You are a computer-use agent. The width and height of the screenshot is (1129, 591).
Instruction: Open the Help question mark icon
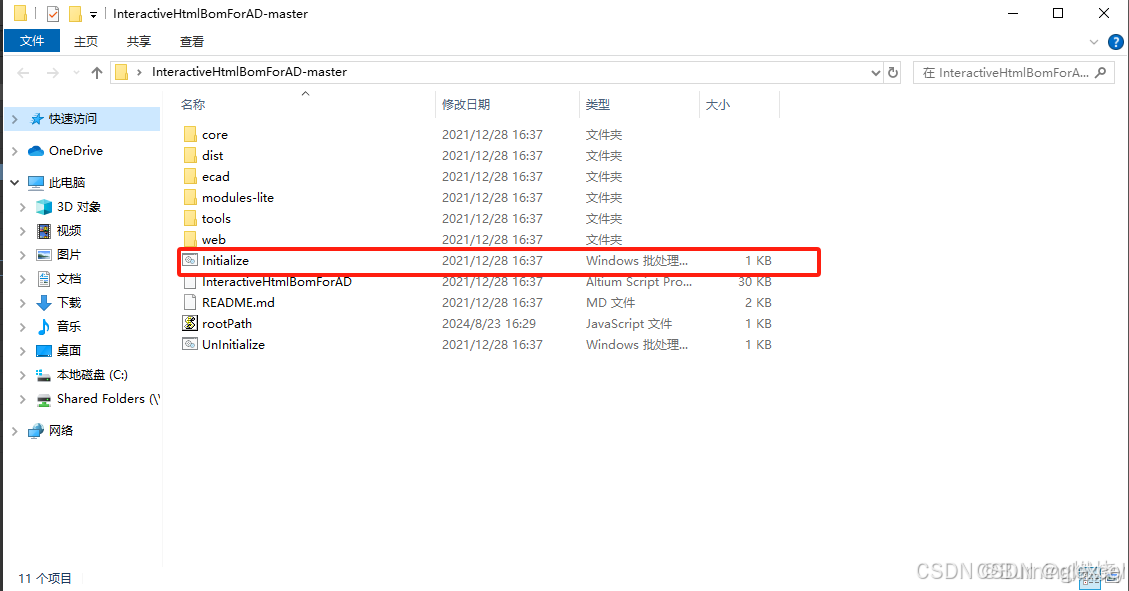click(x=1115, y=42)
